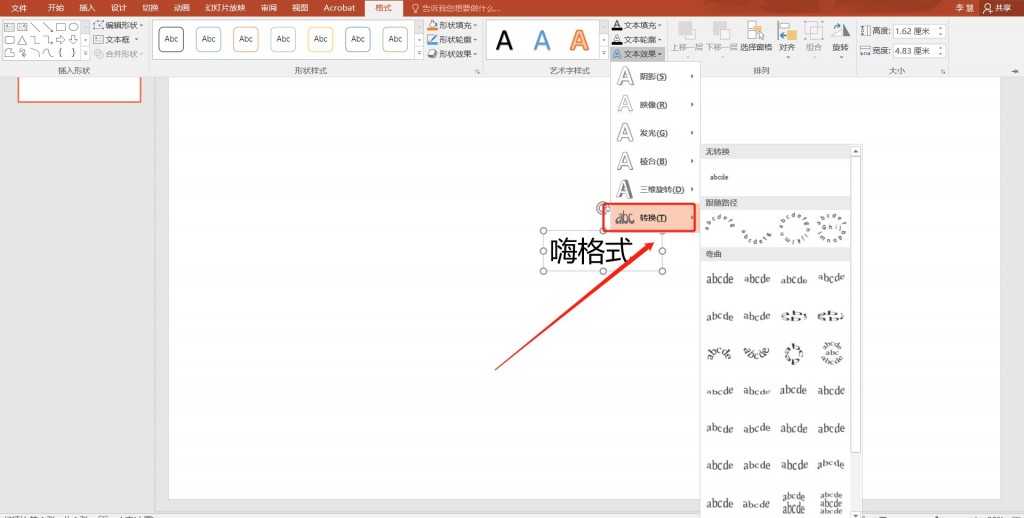The image size is (1024, 518).
Task: Pick the circular follow-path text transform
Action: (792, 227)
